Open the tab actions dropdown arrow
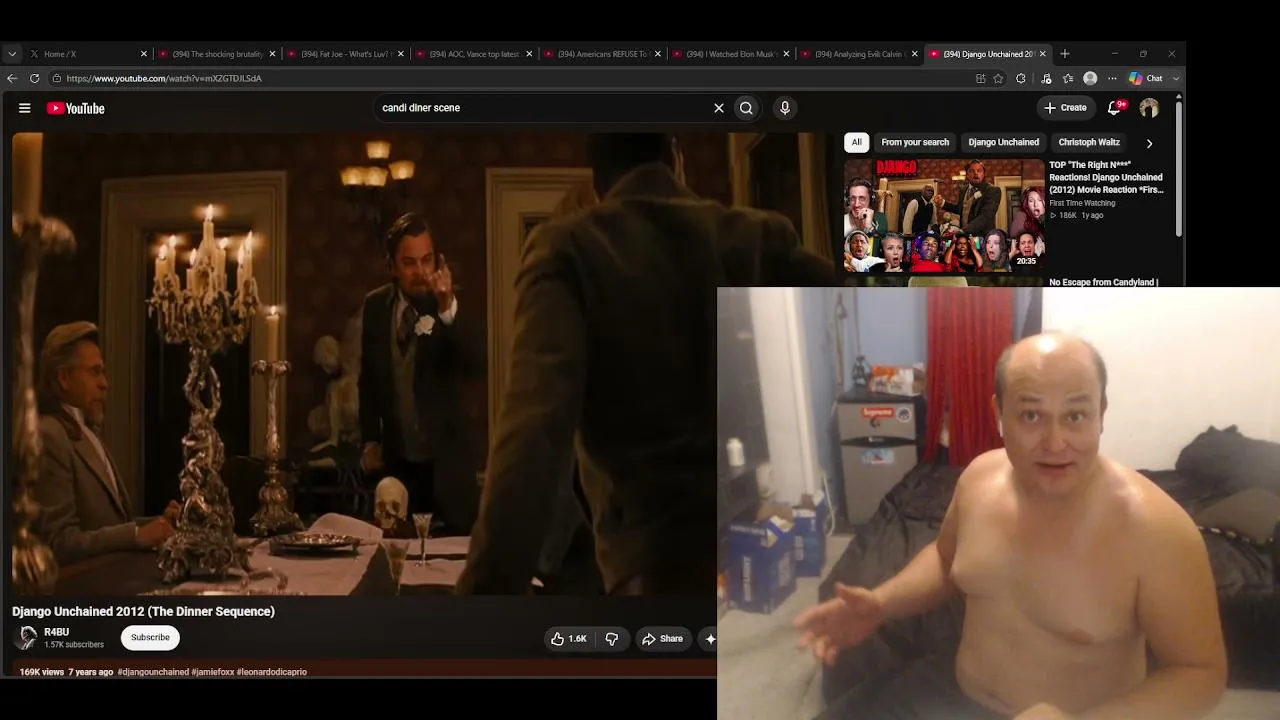The height and width of the screenshot is (720, 1280). (x=12, y=54)
